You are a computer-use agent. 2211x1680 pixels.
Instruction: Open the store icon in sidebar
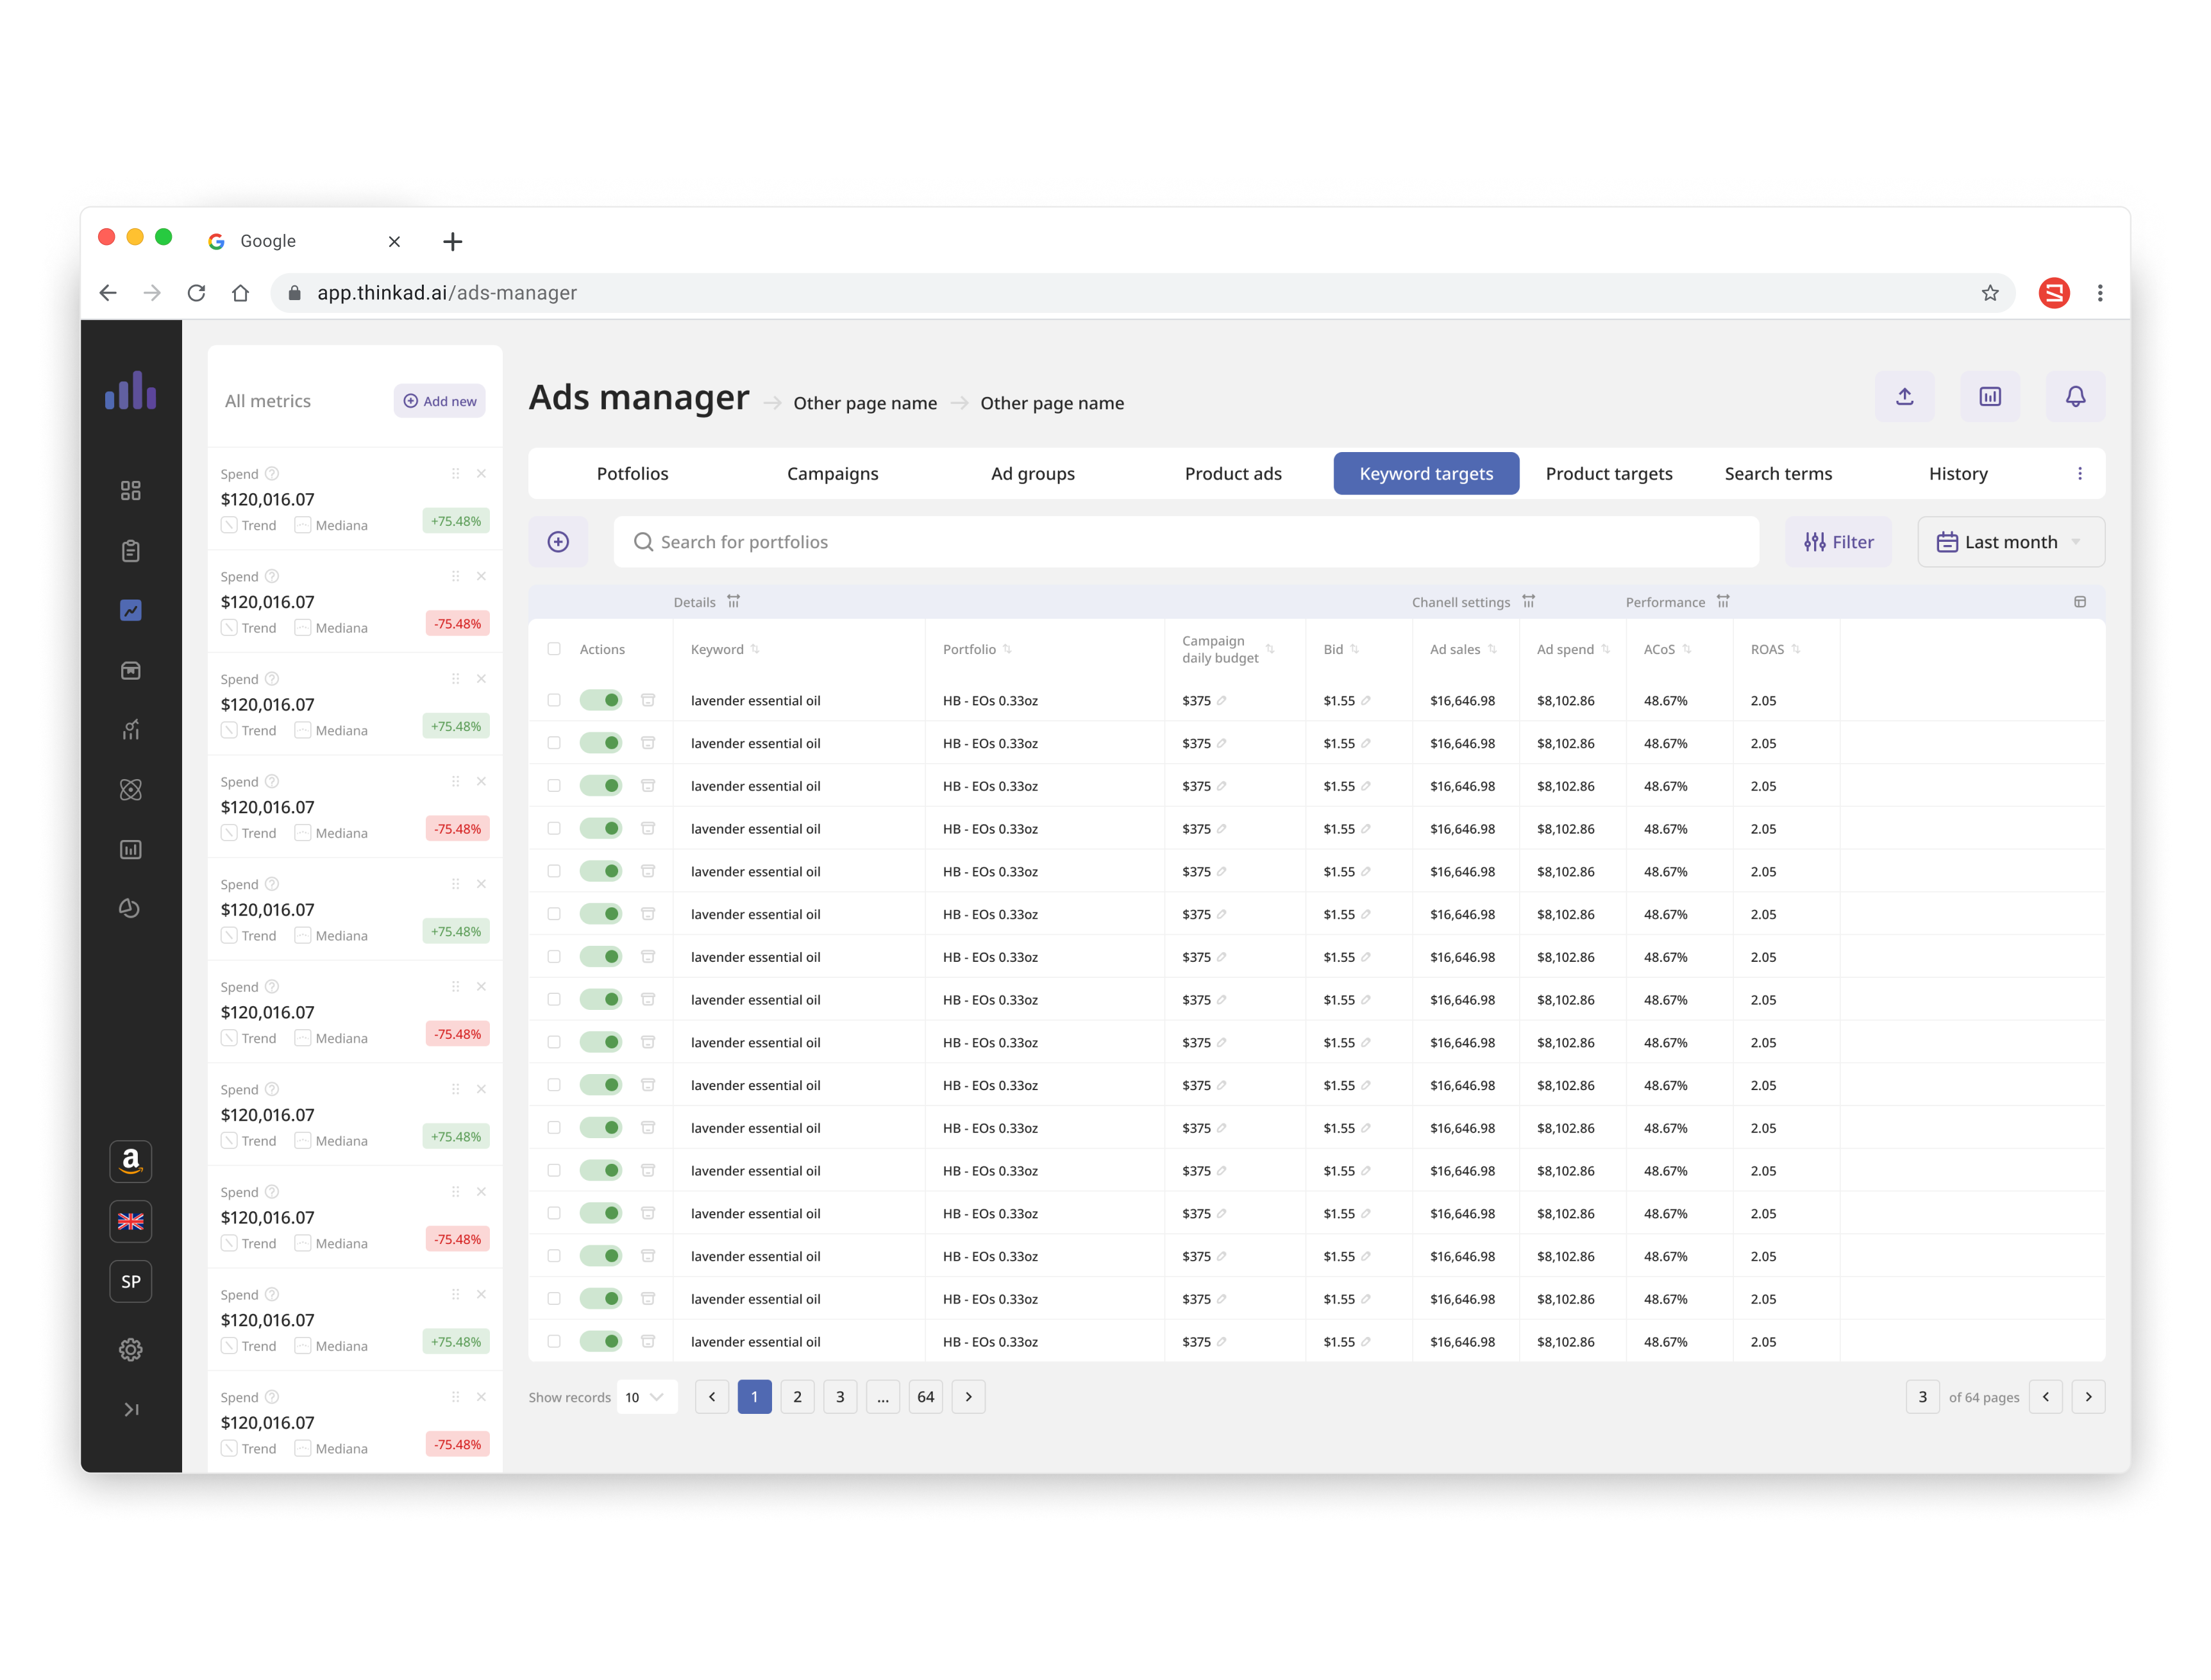(x=131, y=670)
